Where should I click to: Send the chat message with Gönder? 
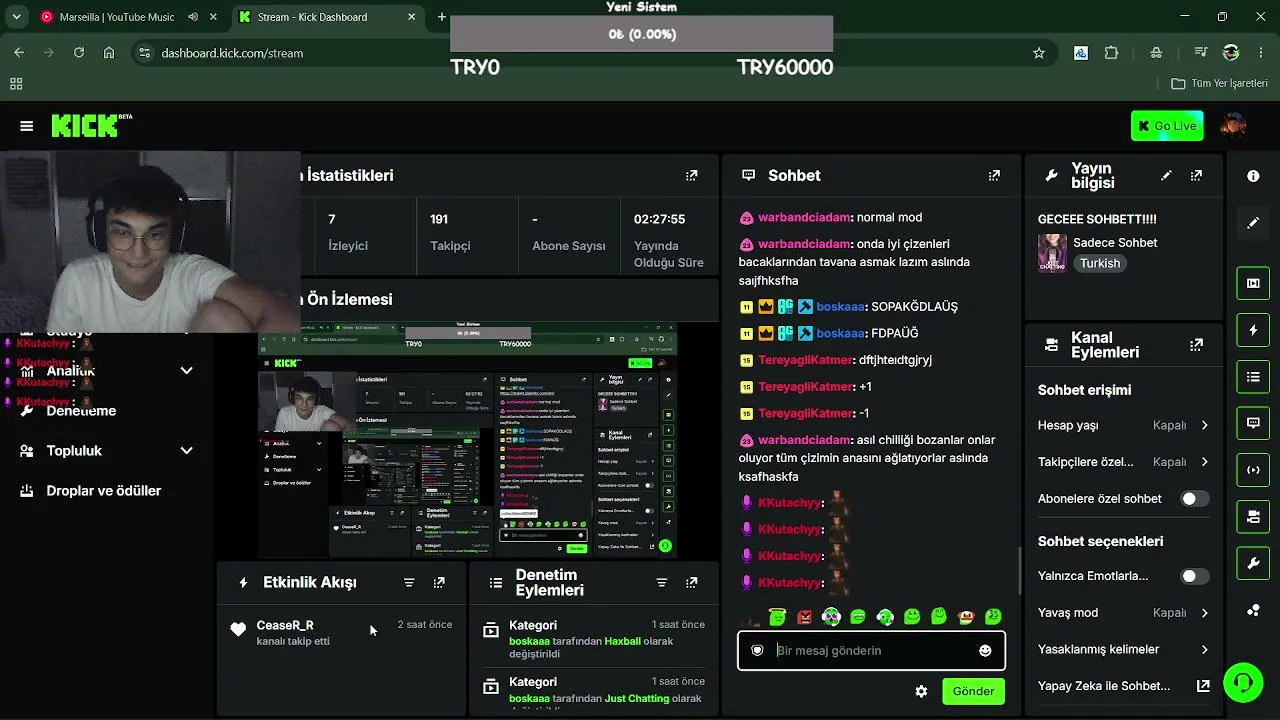[x=973, y=691]
